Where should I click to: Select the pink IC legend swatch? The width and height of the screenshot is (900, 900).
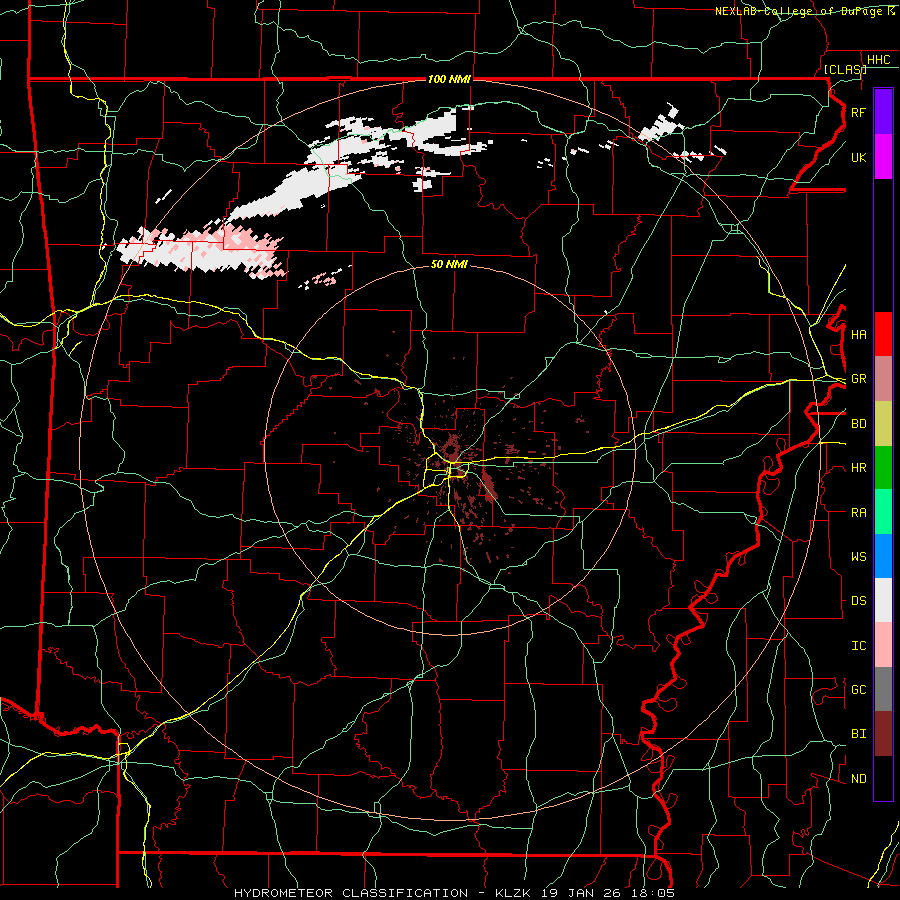pos(883,645)
